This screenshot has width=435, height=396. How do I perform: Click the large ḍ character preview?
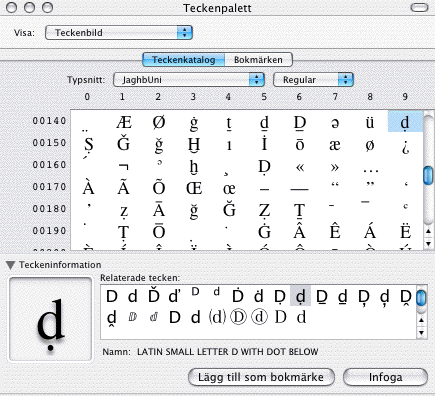pyautogui.click(x=50, y=319)
